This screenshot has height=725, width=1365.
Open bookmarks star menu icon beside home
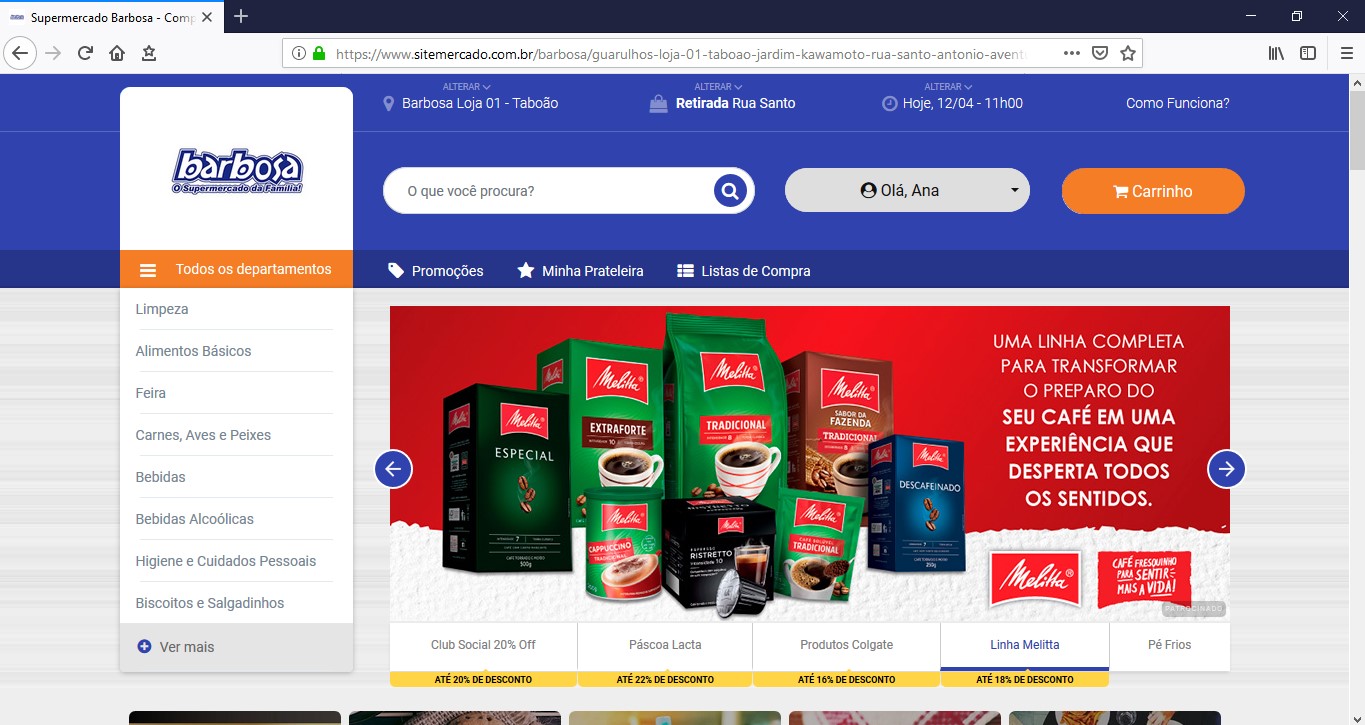149,53
